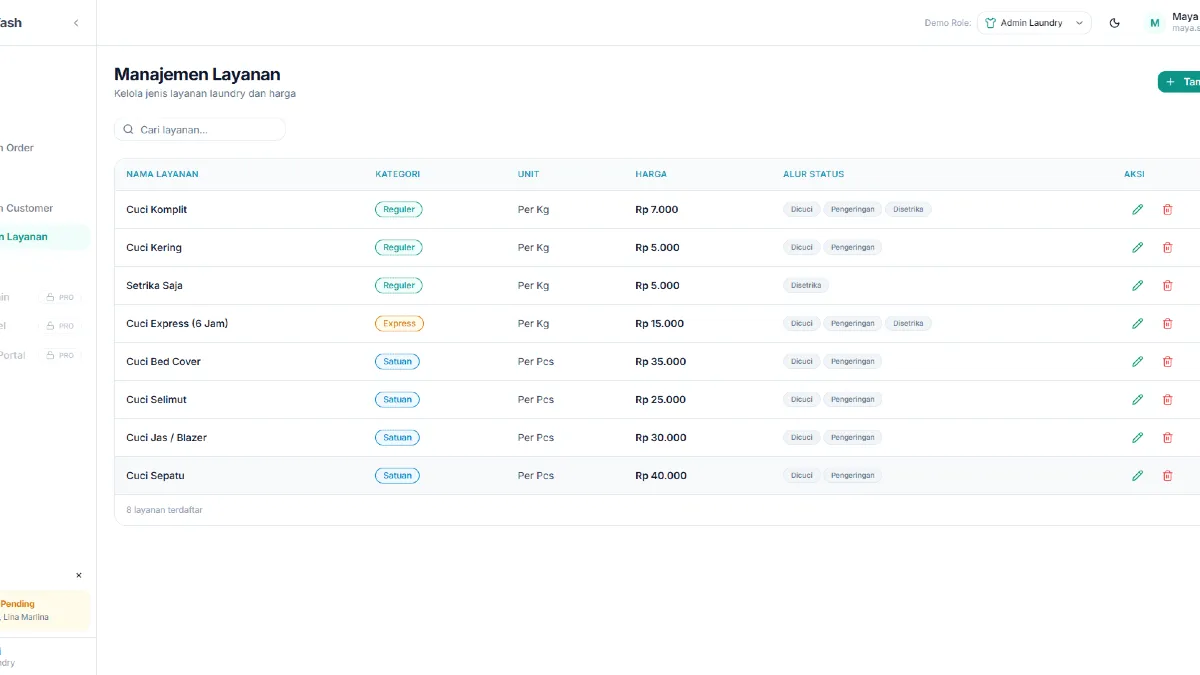Collapse the sidebar with the chevron
Viewport: 1200px width, 675px height.
(76, 23)
